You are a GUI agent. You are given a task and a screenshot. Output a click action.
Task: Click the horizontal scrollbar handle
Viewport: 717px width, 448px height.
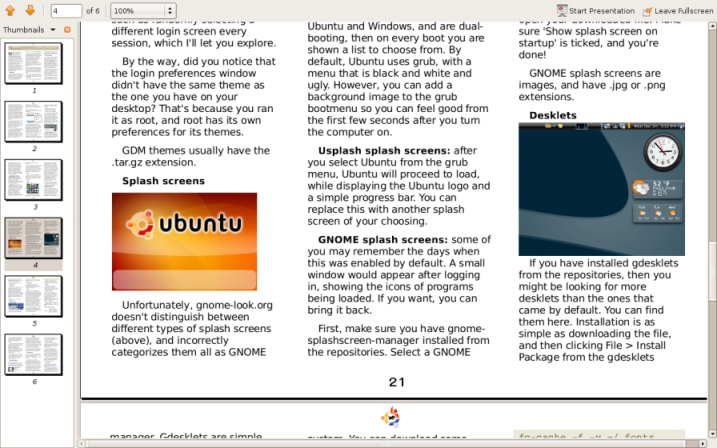[386, 443]
